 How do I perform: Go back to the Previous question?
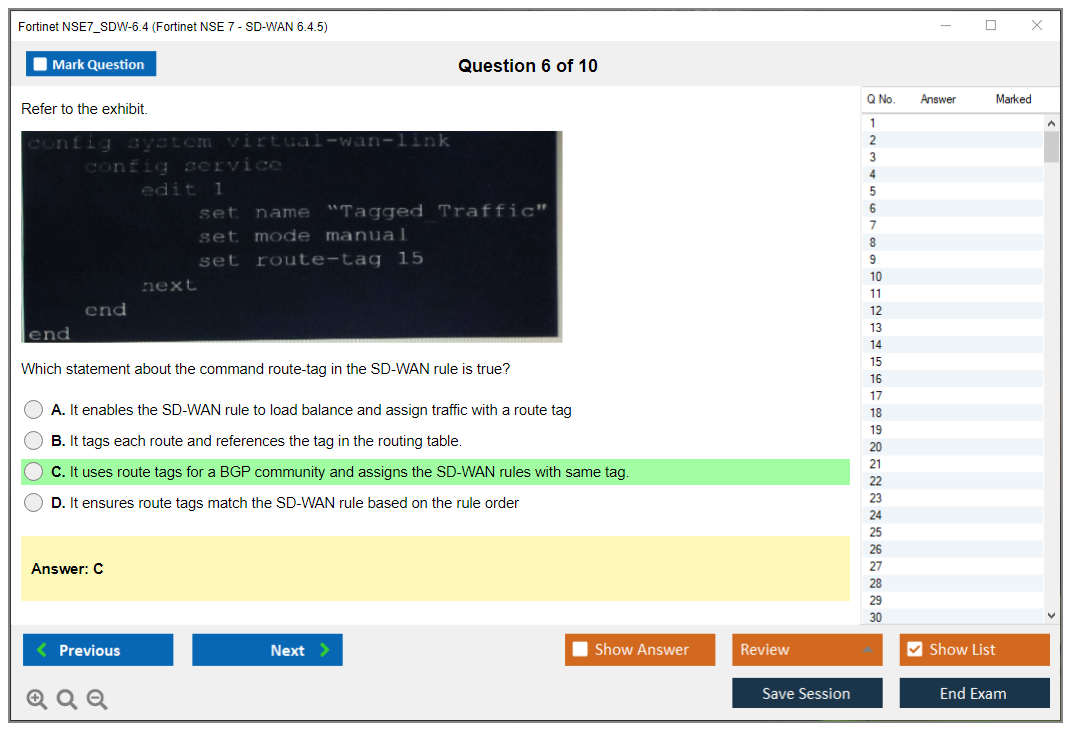[98, 650]
